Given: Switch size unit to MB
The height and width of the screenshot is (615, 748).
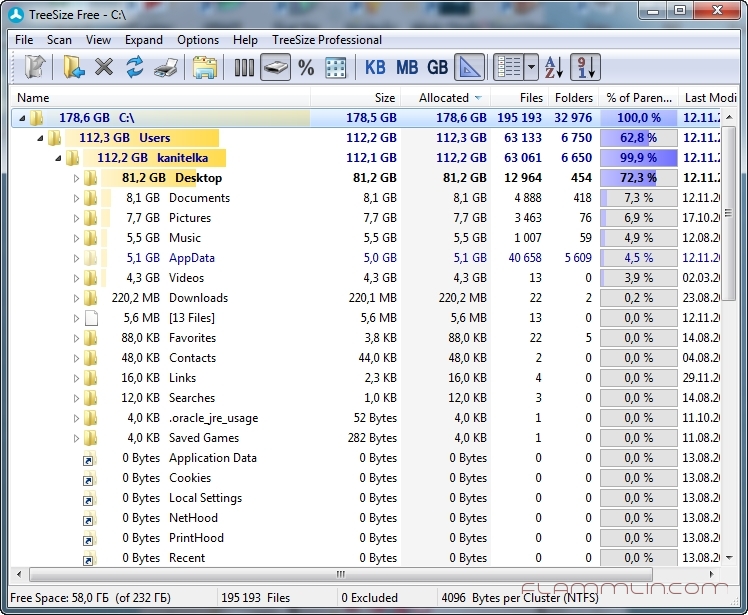Looking at the screenshot, I should 406,68.
